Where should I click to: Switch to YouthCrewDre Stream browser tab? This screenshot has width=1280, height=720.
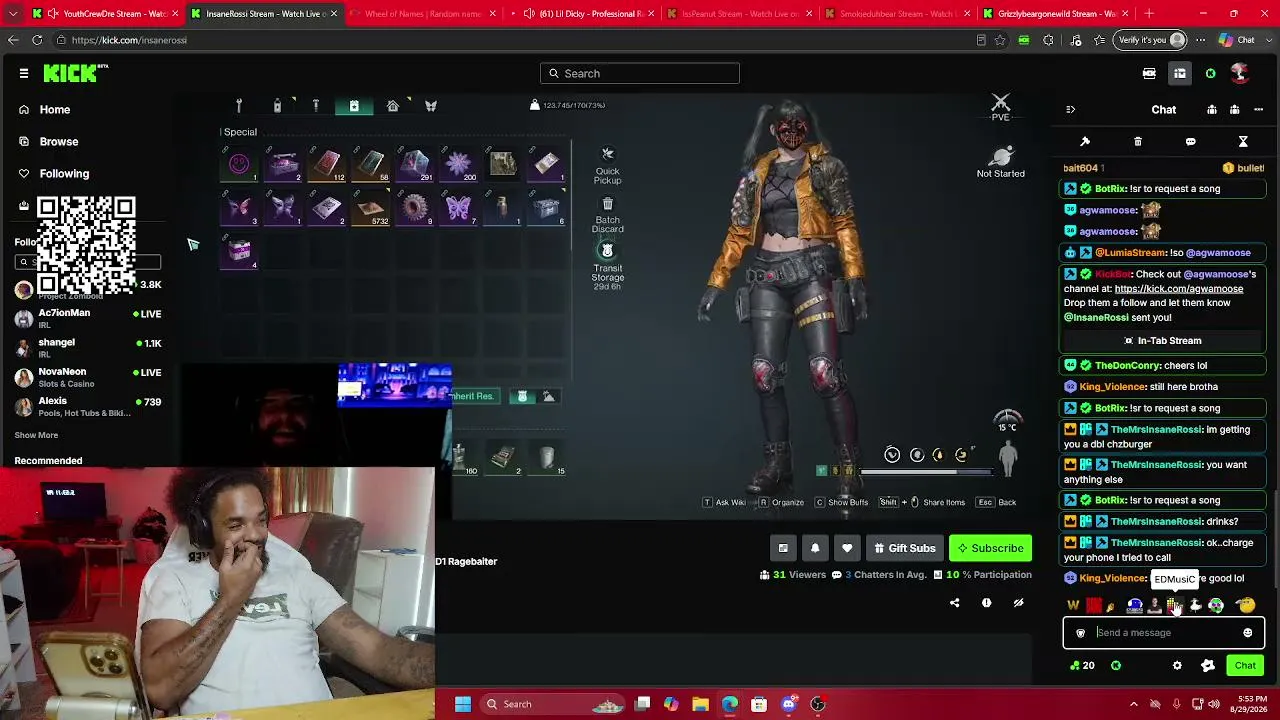[105, 14]
